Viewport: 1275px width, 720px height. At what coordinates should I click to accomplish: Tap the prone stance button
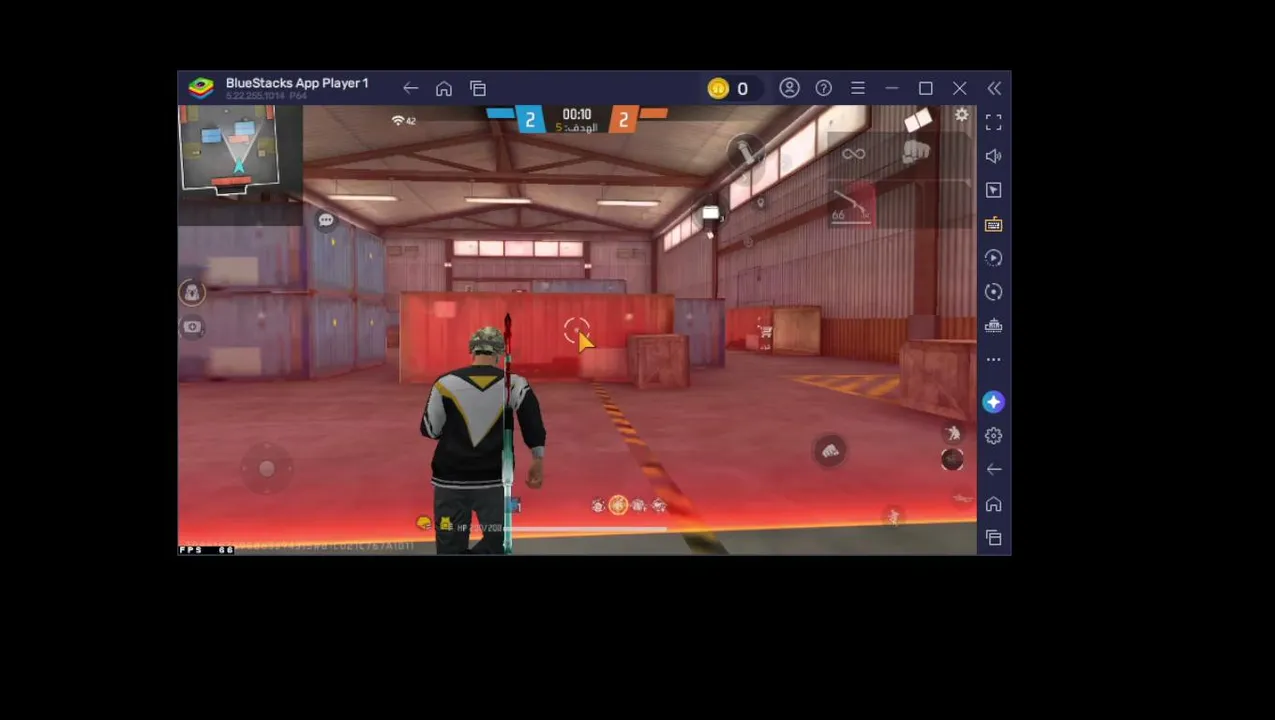[x=962, y=497]
